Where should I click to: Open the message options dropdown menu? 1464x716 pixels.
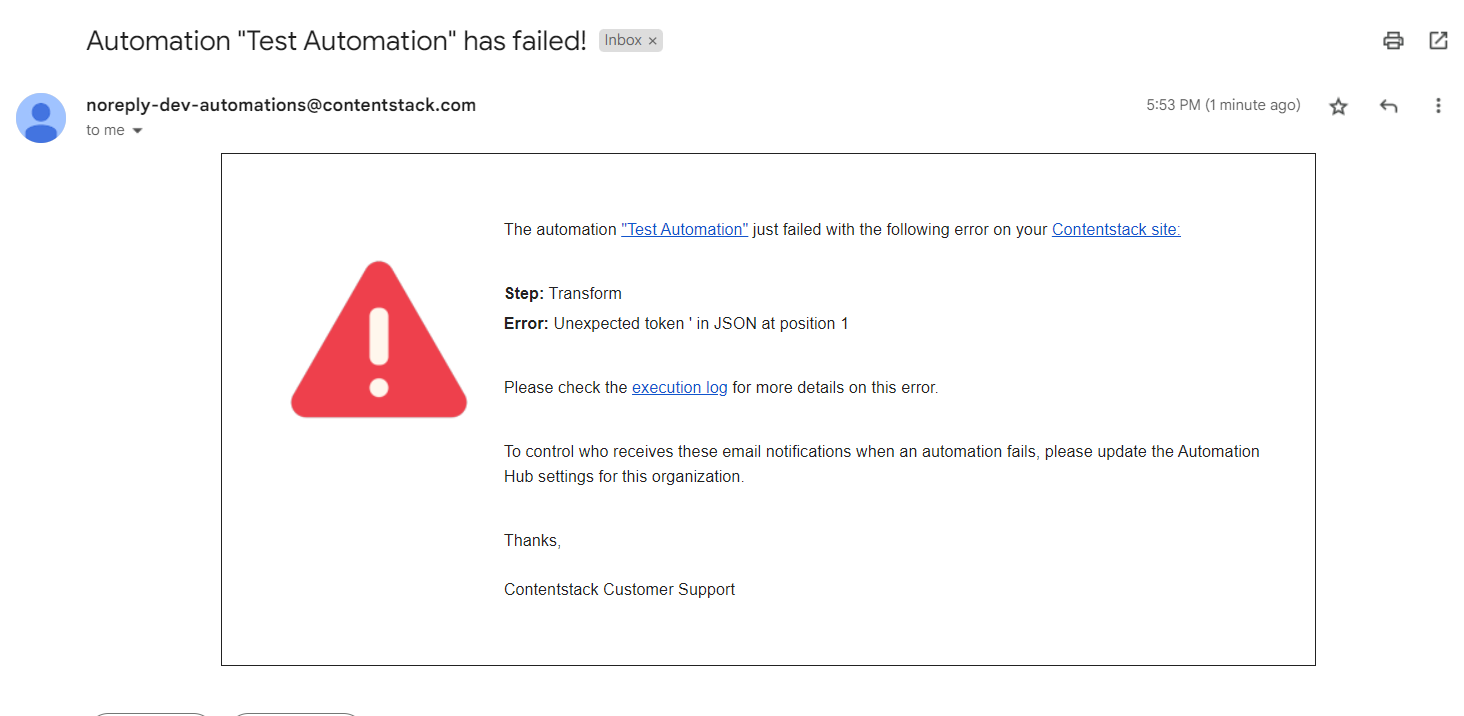tap(1438, 105)
